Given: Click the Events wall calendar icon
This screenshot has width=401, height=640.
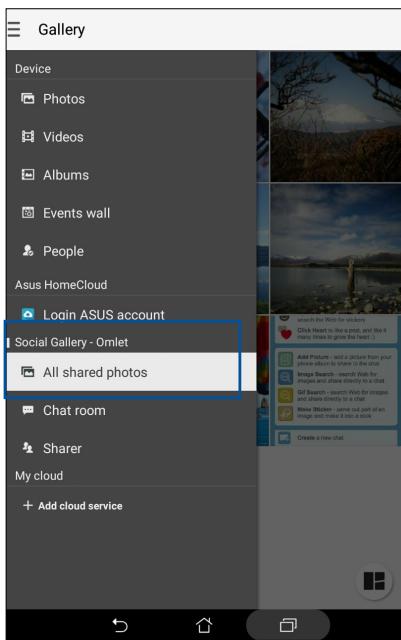Looking at the screenshot, I should click(28, 213).
